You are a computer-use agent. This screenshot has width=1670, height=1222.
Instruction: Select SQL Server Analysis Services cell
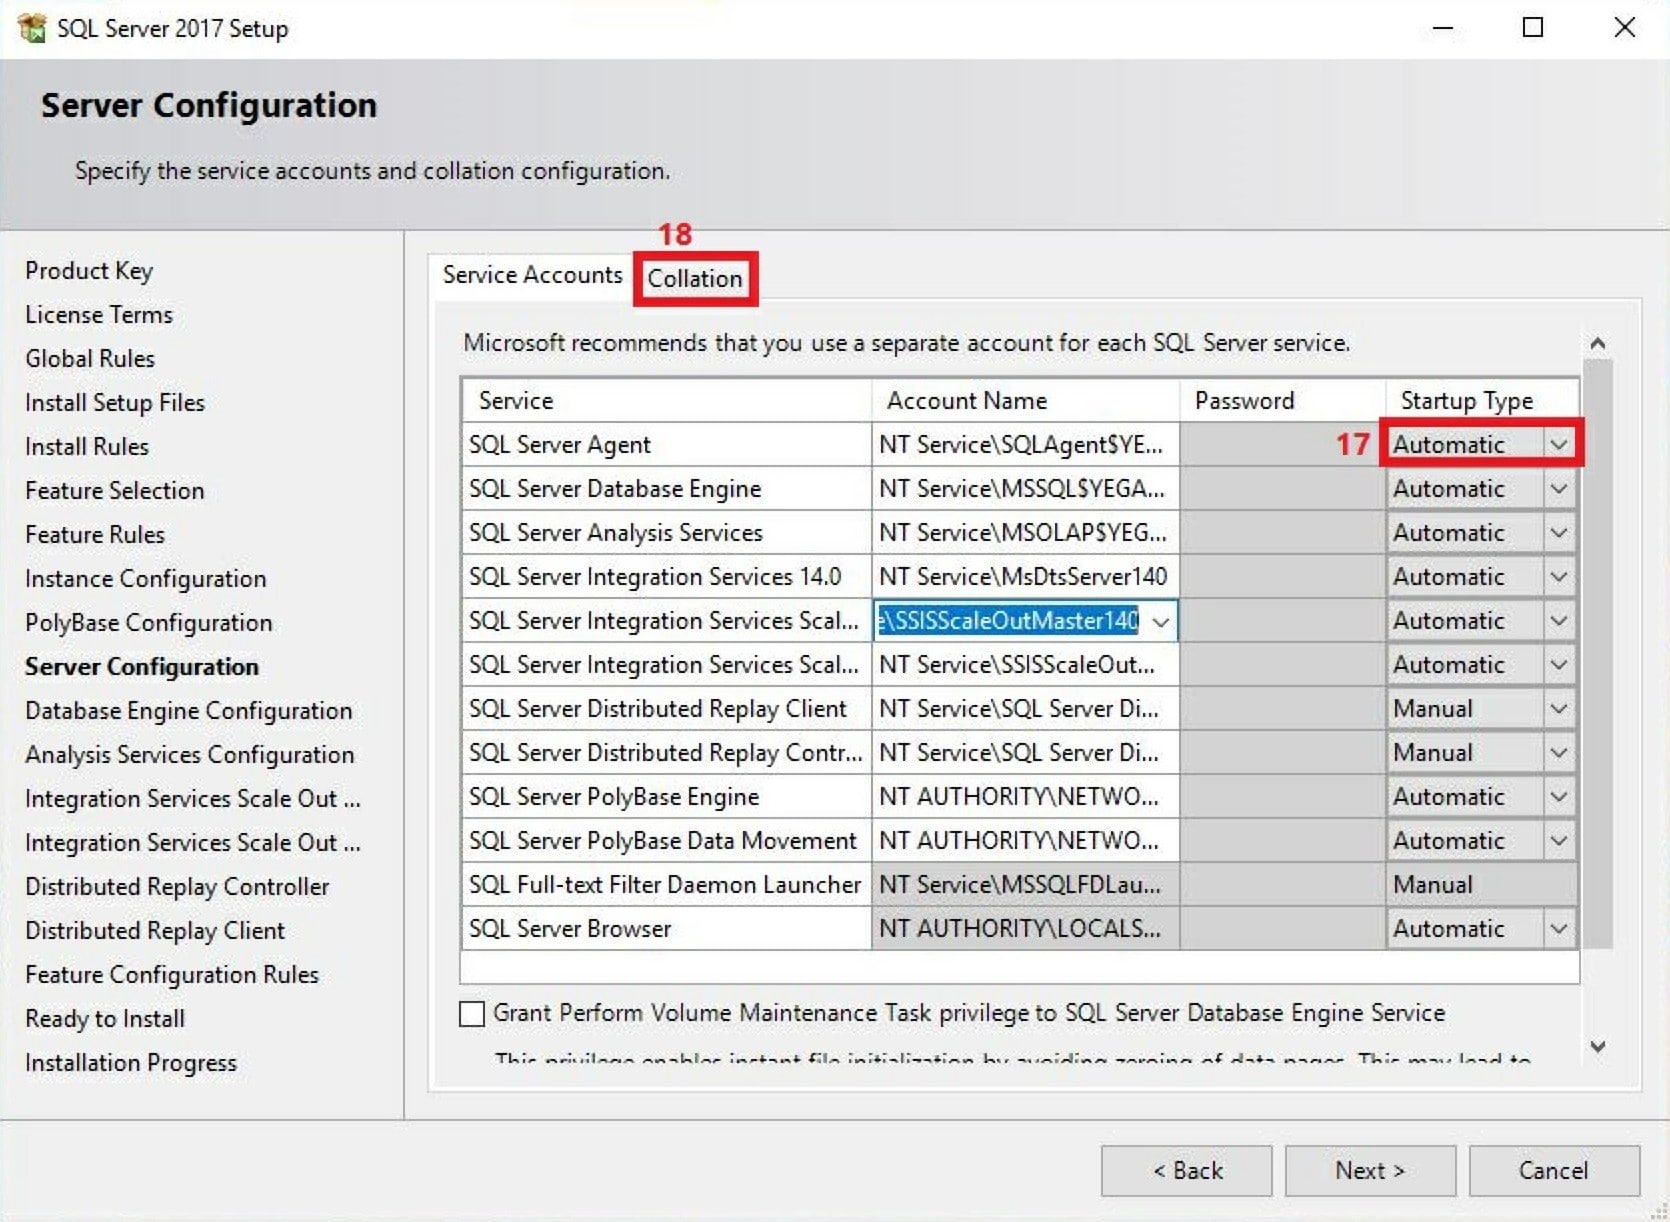click(x=667, y=533)
